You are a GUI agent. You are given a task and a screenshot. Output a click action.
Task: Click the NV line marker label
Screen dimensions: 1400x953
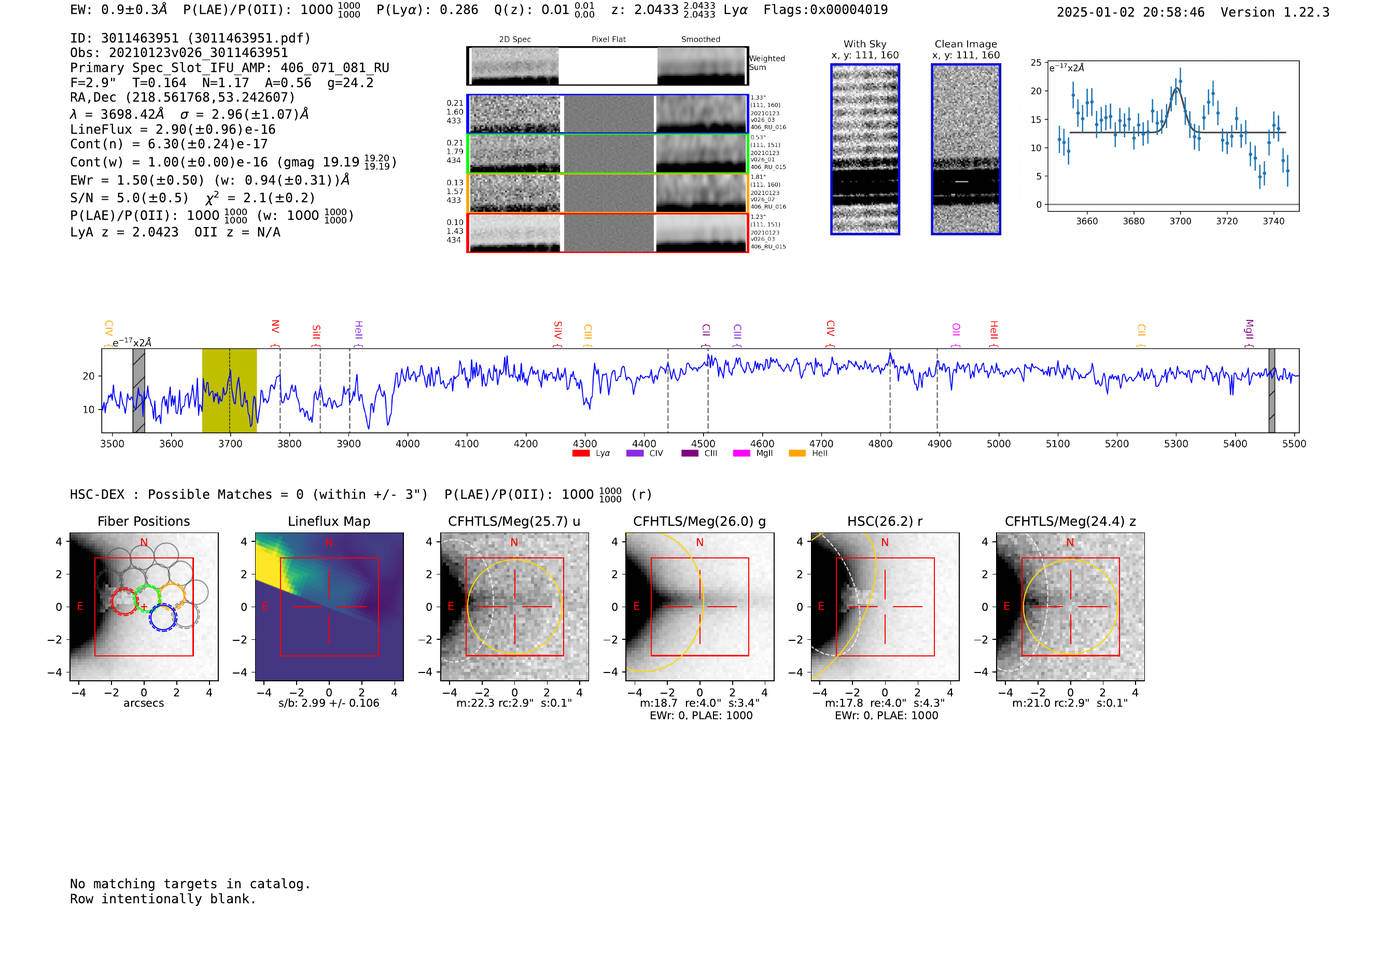[275, 329]
